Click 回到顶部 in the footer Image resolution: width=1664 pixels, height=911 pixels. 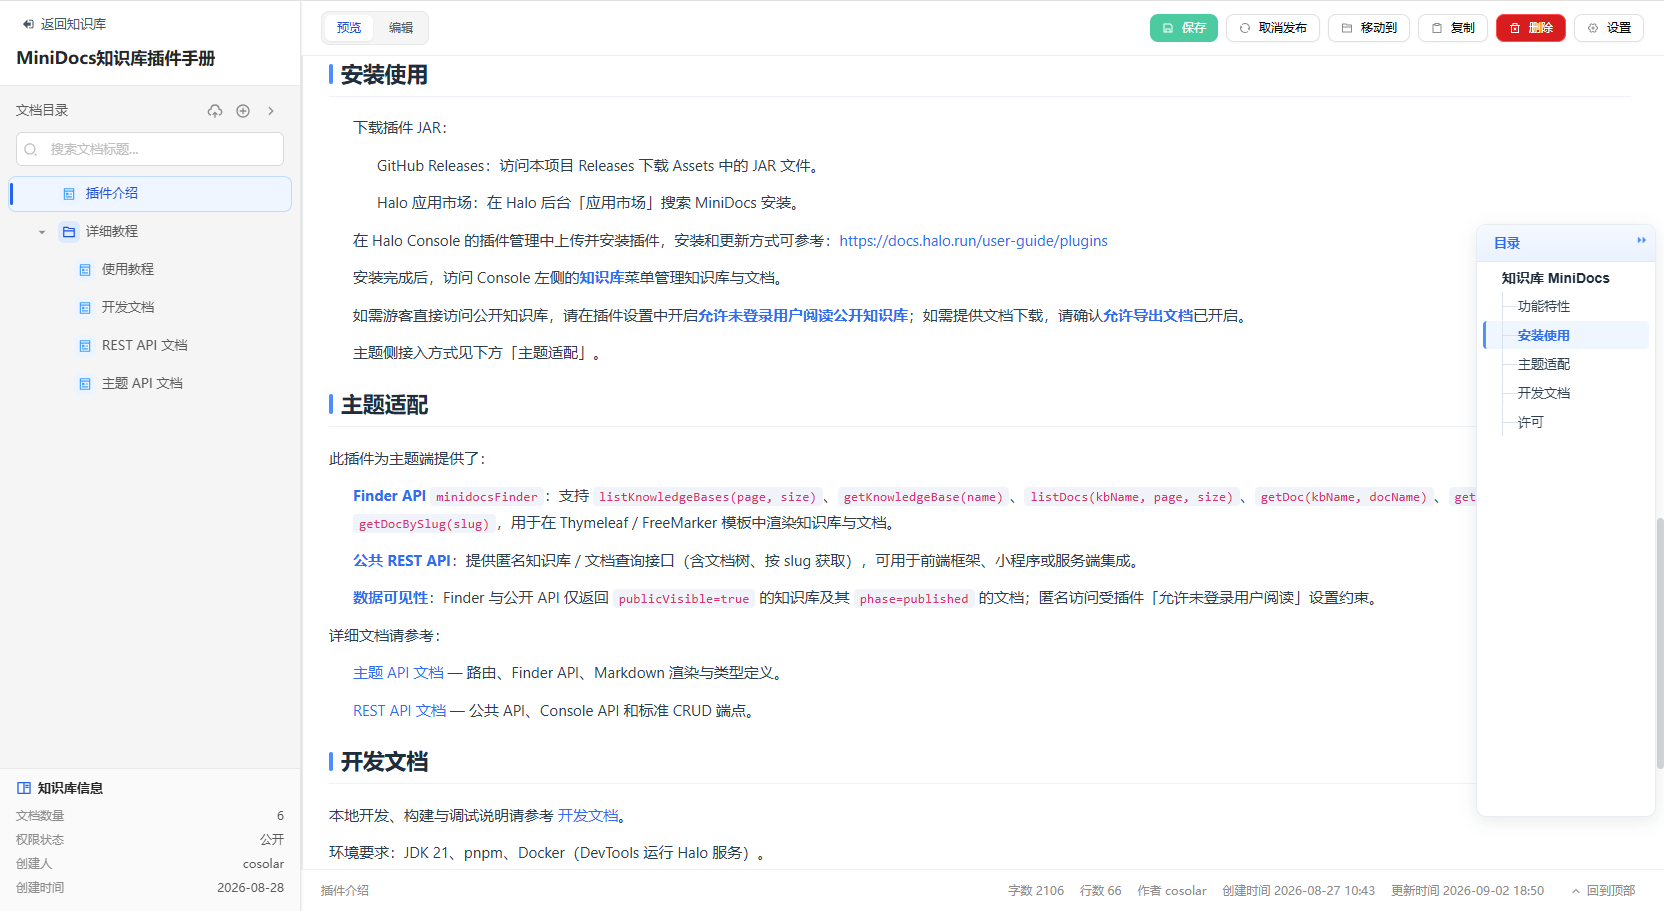coord(1603,891)
